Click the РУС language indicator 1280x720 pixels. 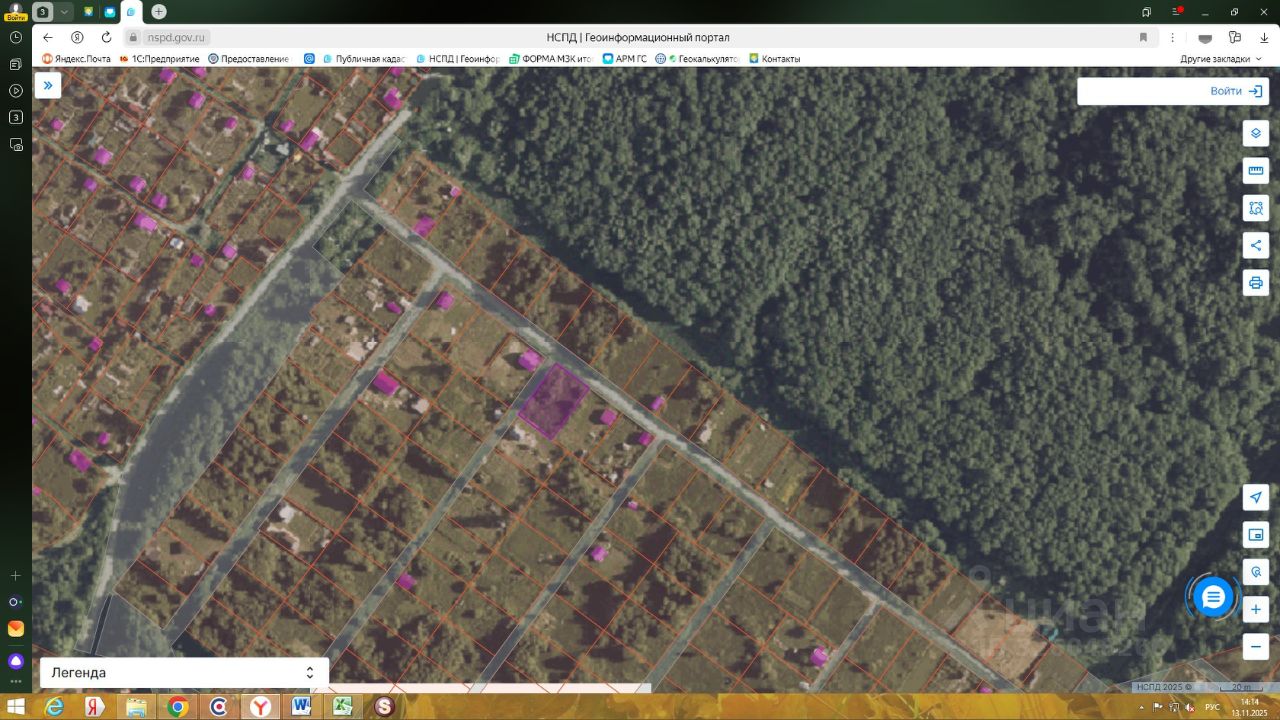click(x=1212, y=707)
